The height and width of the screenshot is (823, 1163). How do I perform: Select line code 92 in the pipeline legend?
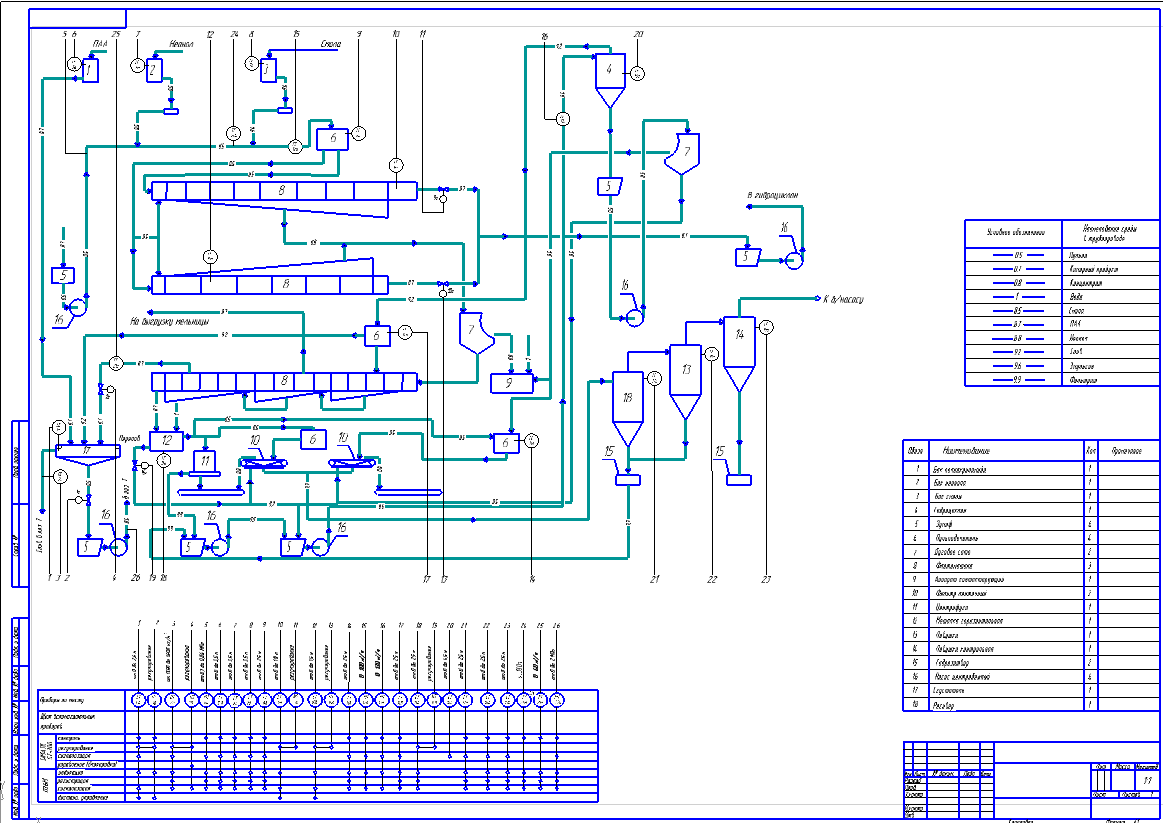click(x=1018, y=352)
